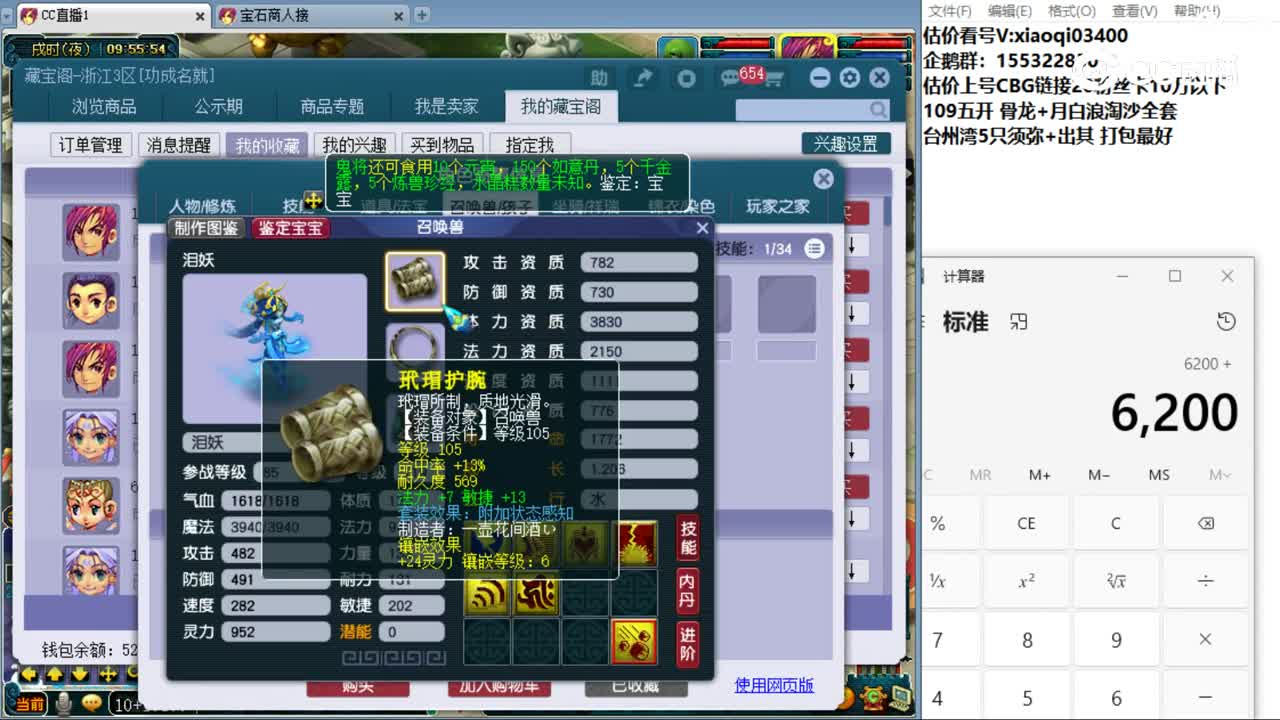Click the settings gear icon on the game window

(x=849, y=77)
